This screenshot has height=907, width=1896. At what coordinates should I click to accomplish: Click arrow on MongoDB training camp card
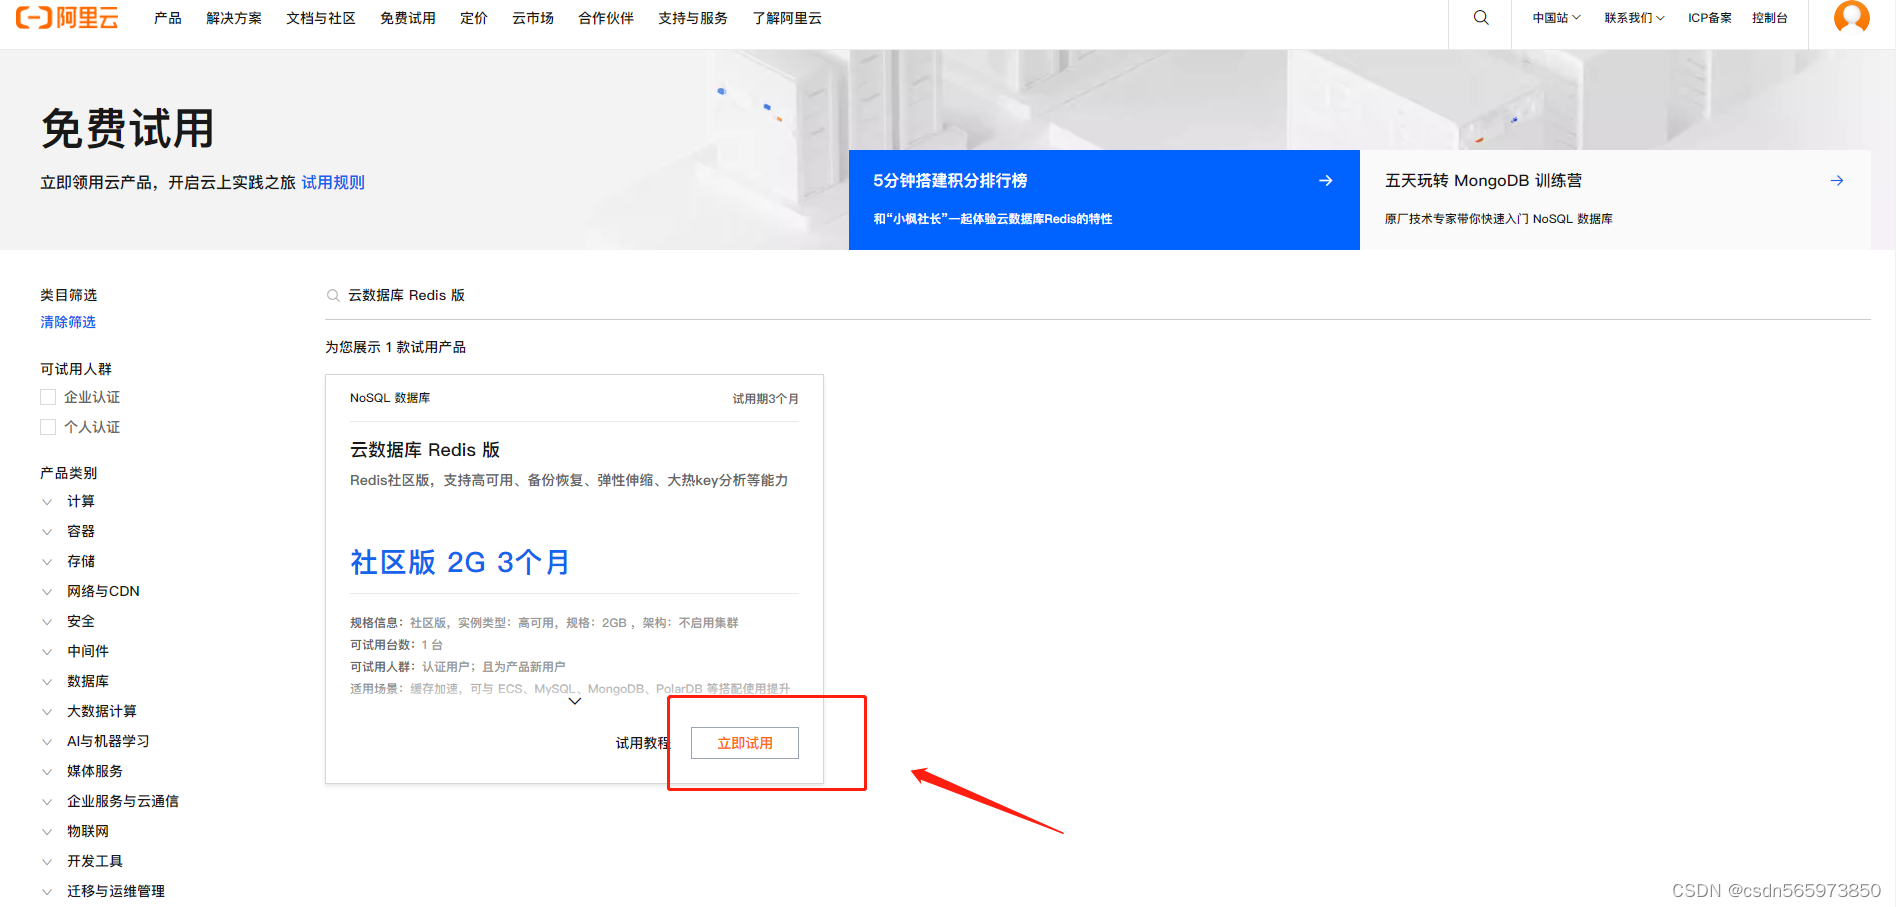1837,181
